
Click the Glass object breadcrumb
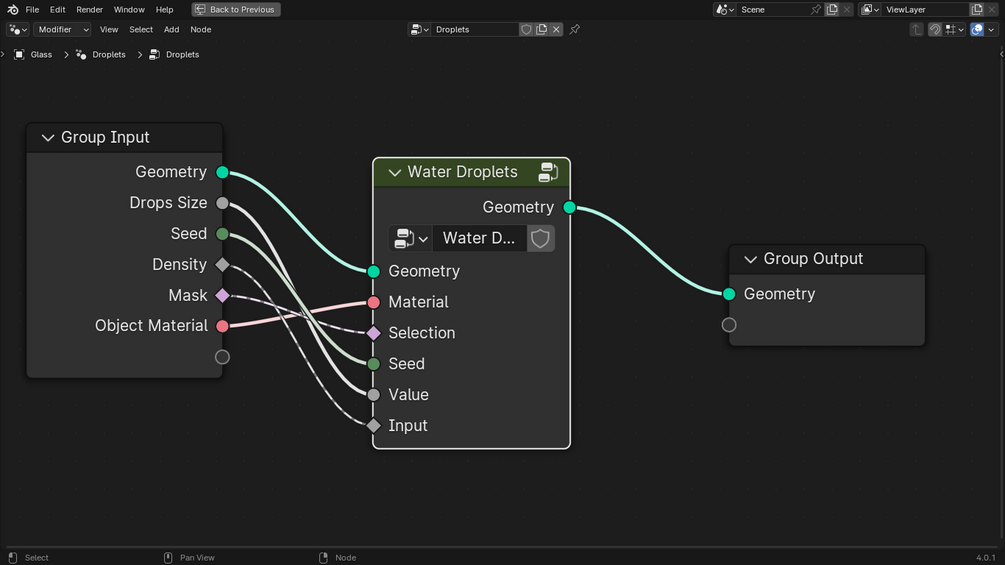[x=41, y=54]
